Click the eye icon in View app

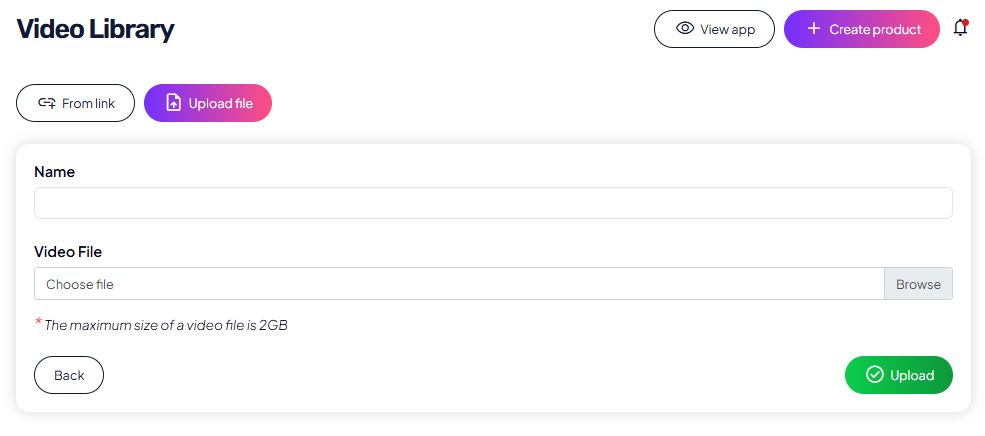(x=685, y=29)
